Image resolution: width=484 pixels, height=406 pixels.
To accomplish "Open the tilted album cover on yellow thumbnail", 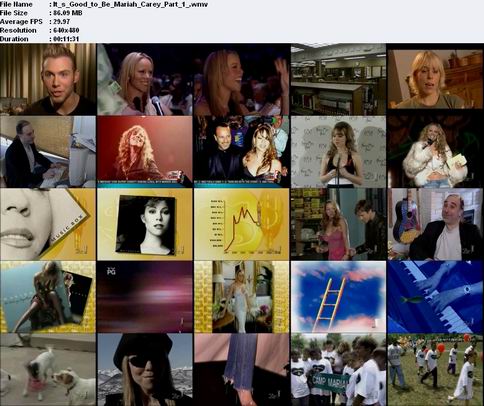I will (48, 297).
